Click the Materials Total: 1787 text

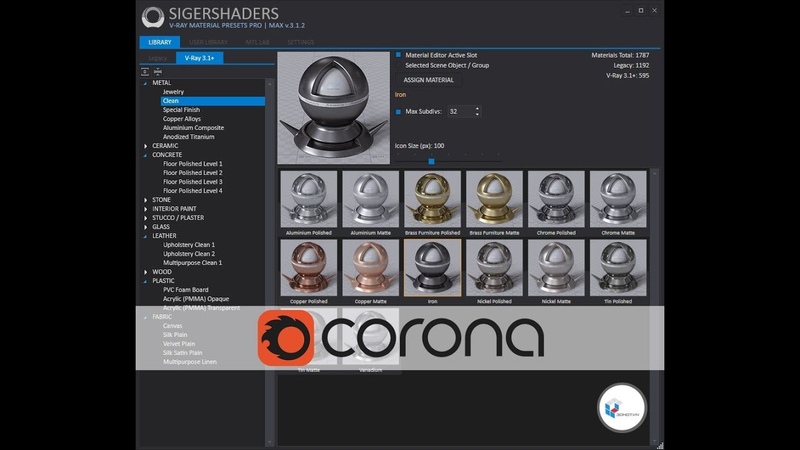[x=620, y=55]
